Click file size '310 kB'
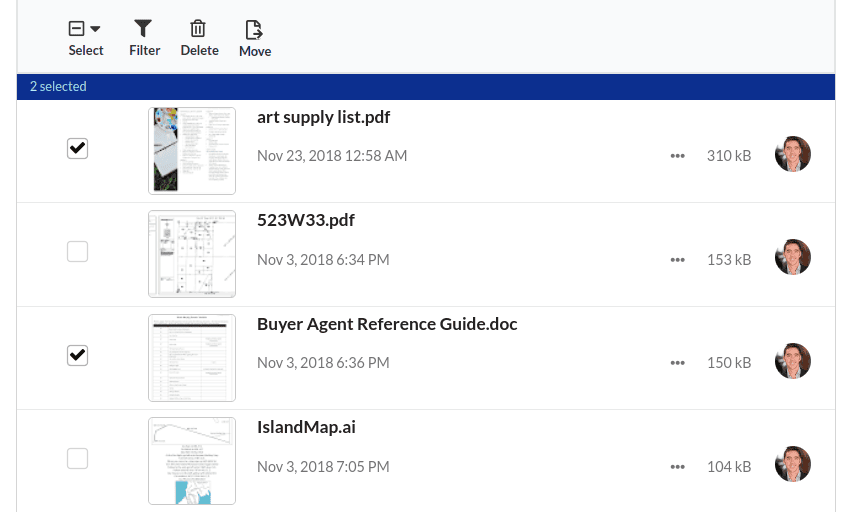The height and width of the screenshot is (512, 852). point(729,156)
